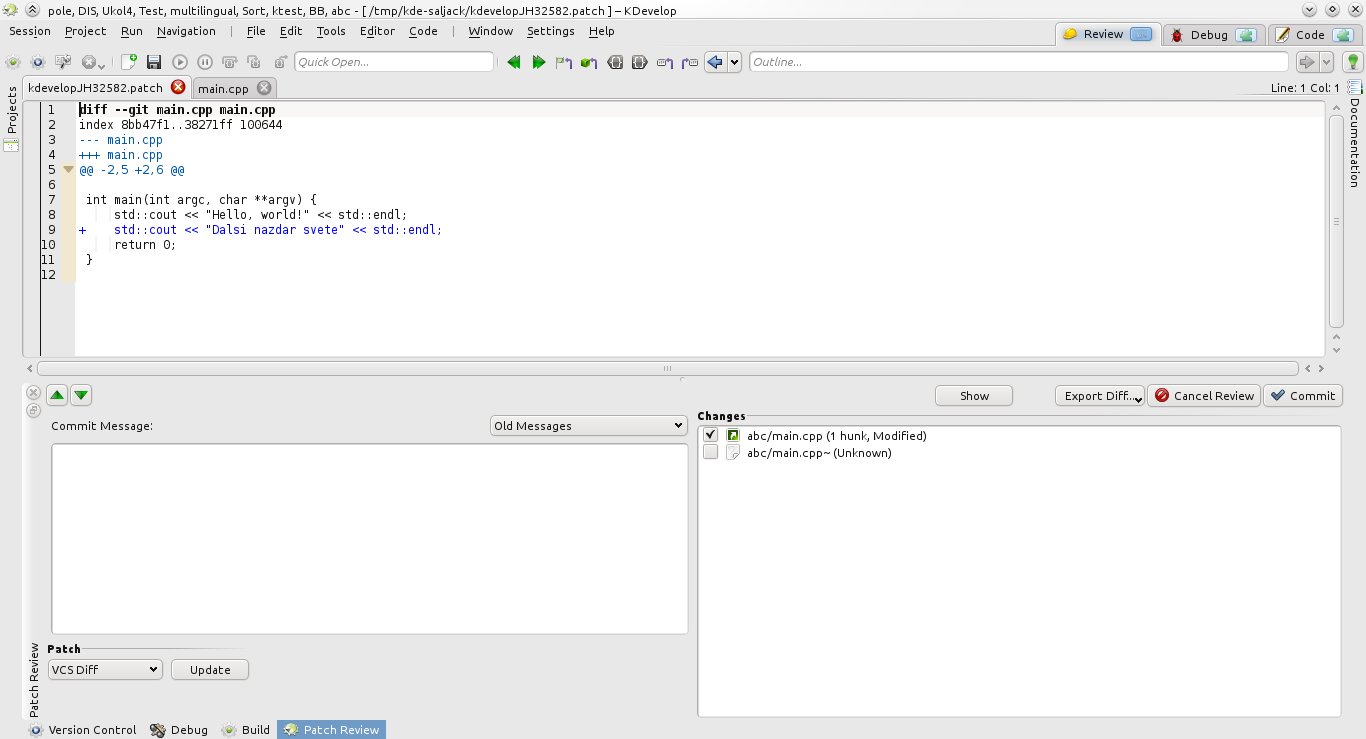Click the green flag navigation toolbar icon
This screenshot has width=1366, height=739.
[564, 62]
